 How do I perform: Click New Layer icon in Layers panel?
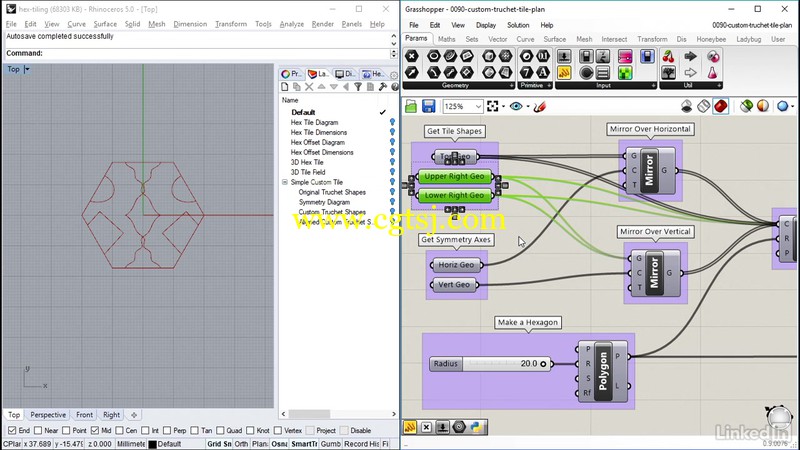(x=285, y=87)
